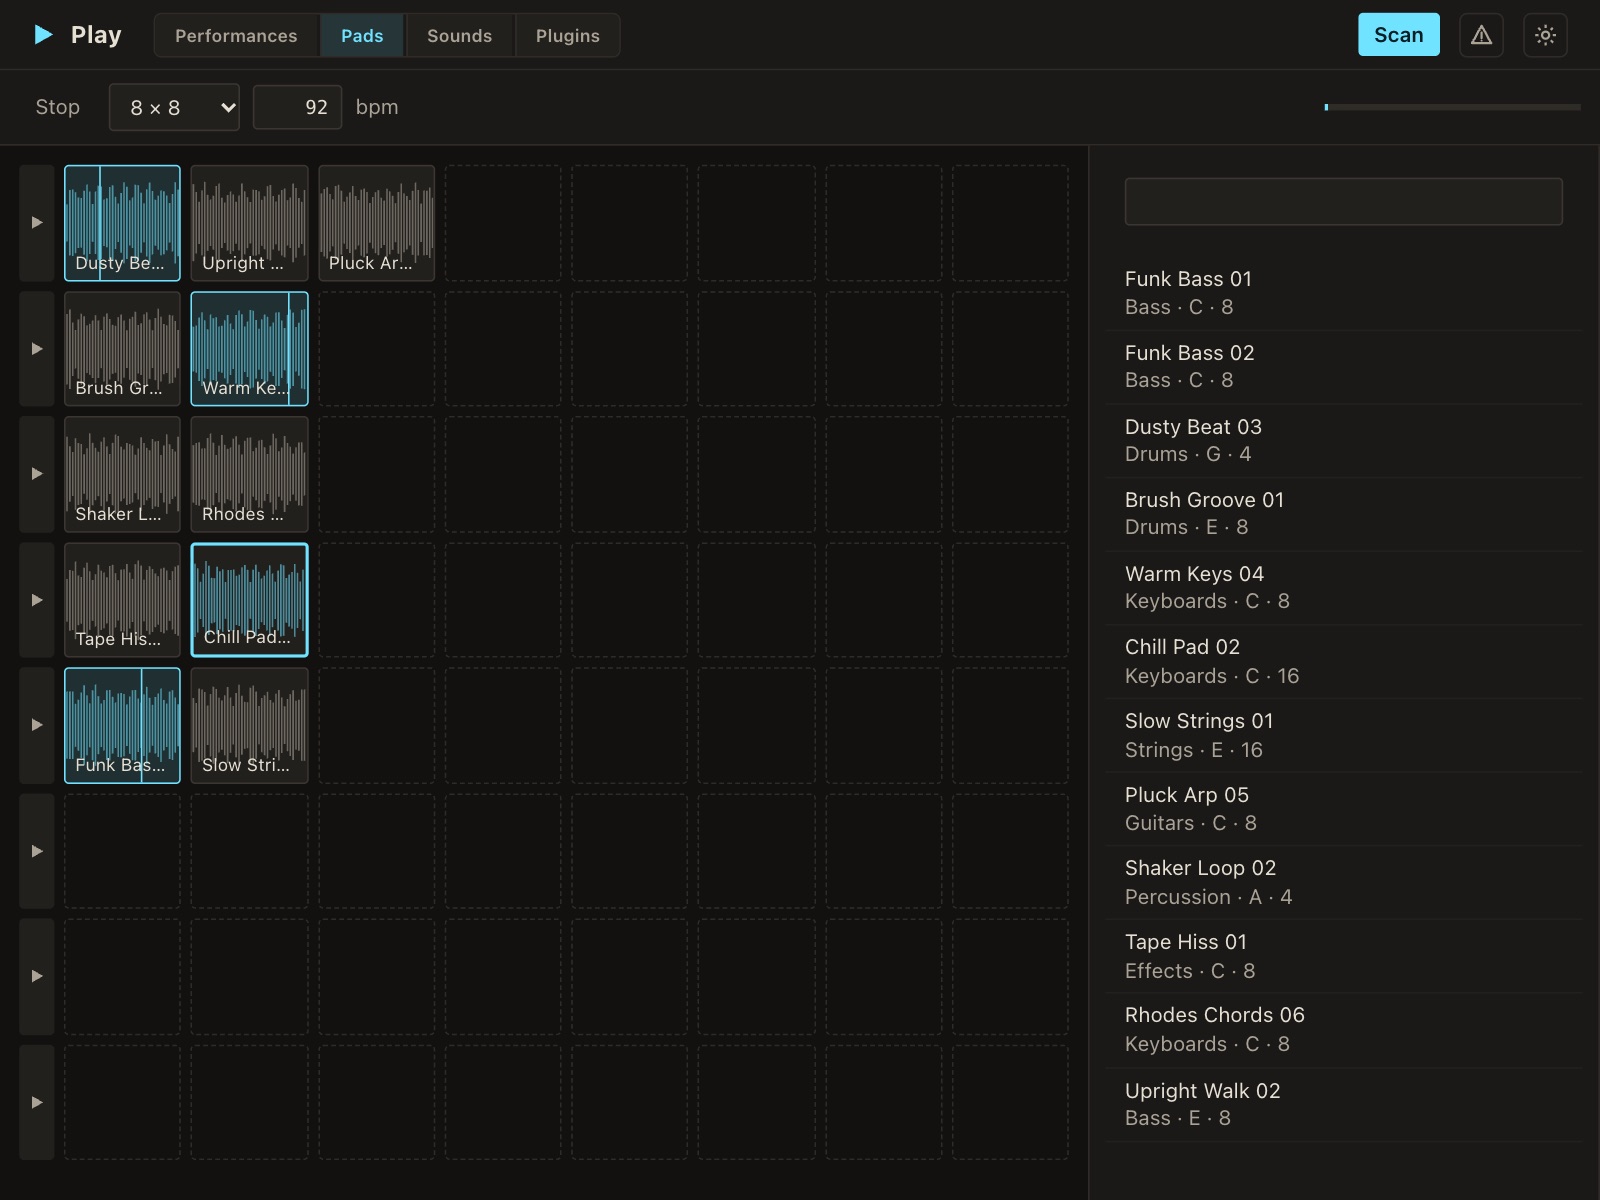Click the Scan button
The width and height of the screenshot is (1600, 1200).
click(x=1398, y=35)
